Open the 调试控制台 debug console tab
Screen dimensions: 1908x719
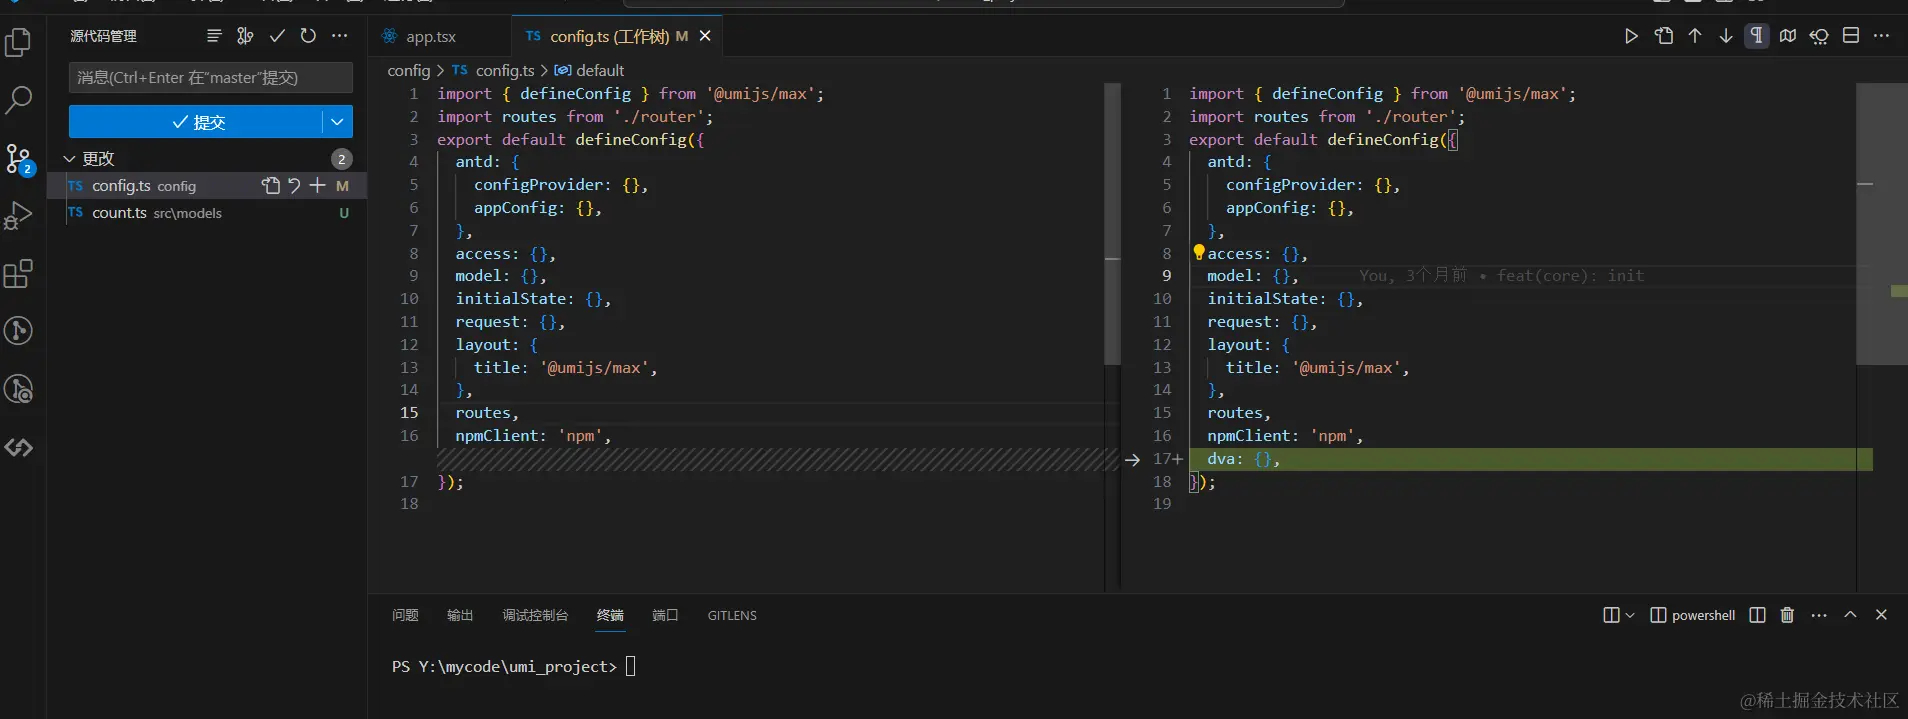coord(535,615)
